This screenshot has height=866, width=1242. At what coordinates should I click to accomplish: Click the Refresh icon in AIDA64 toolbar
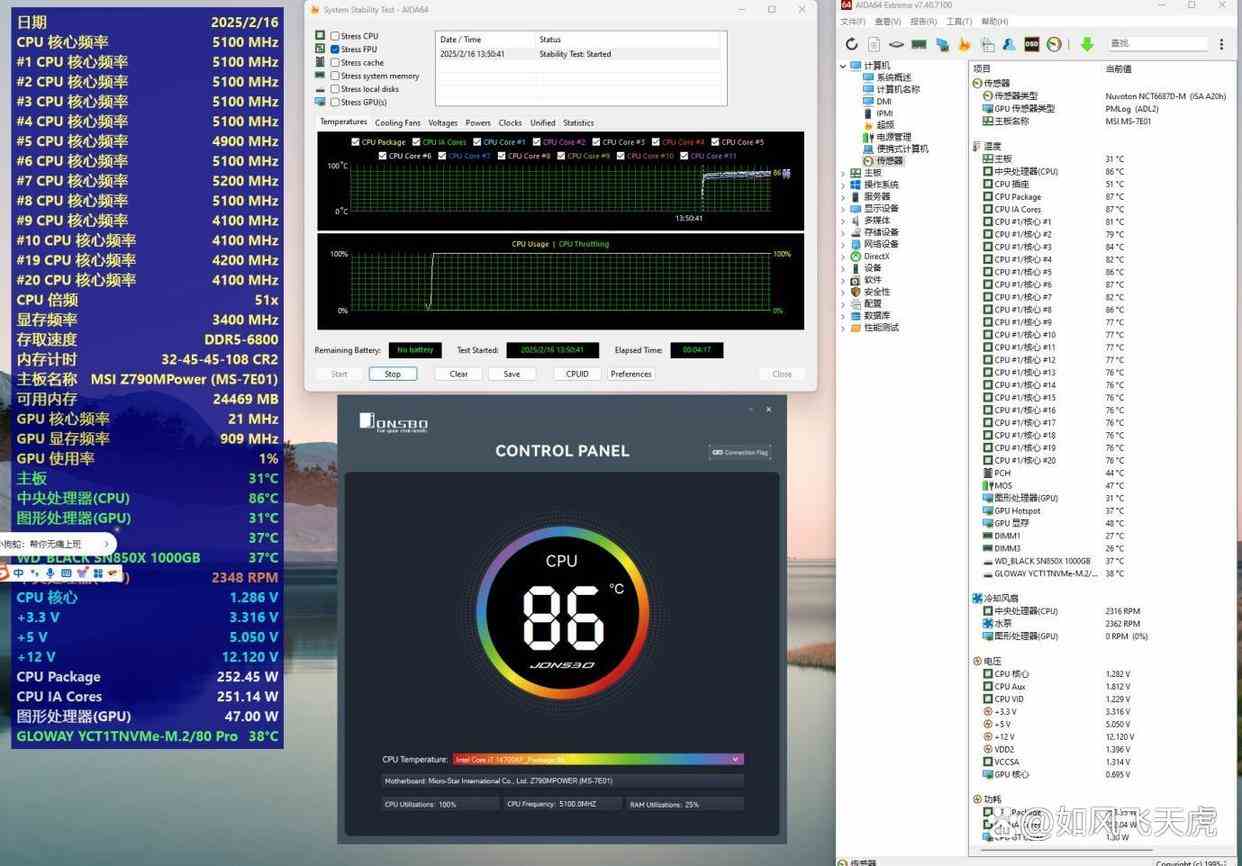pyautogui.click(x=851, y=44)
